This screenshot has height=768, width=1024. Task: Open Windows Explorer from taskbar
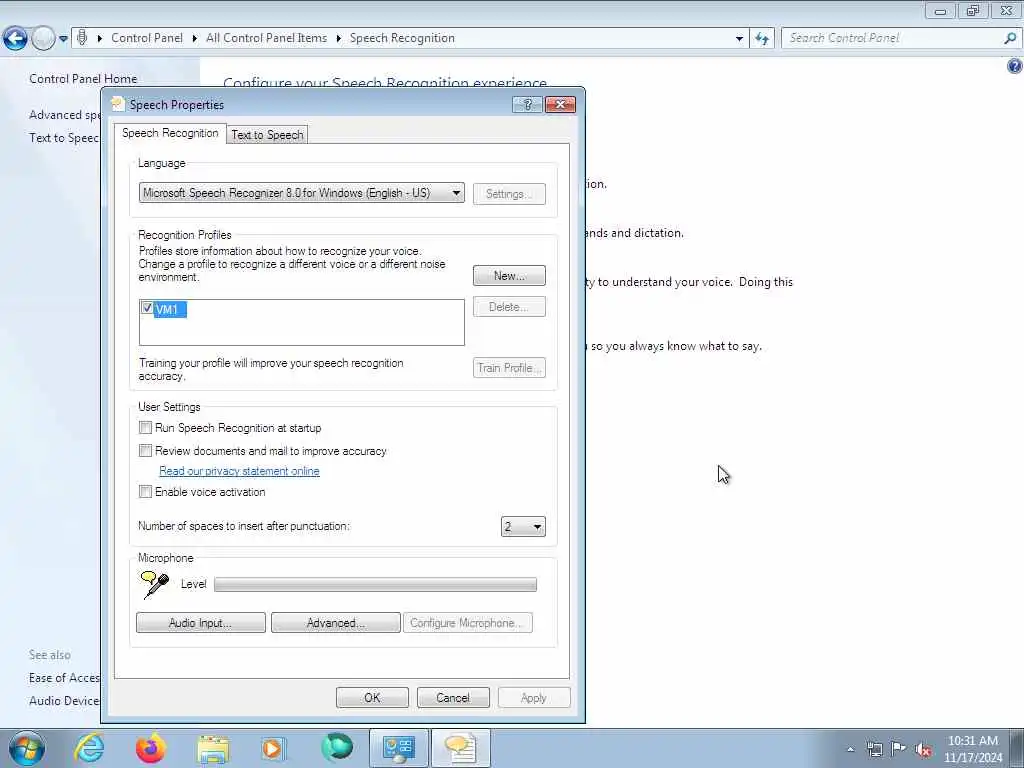tap(213, 748)
